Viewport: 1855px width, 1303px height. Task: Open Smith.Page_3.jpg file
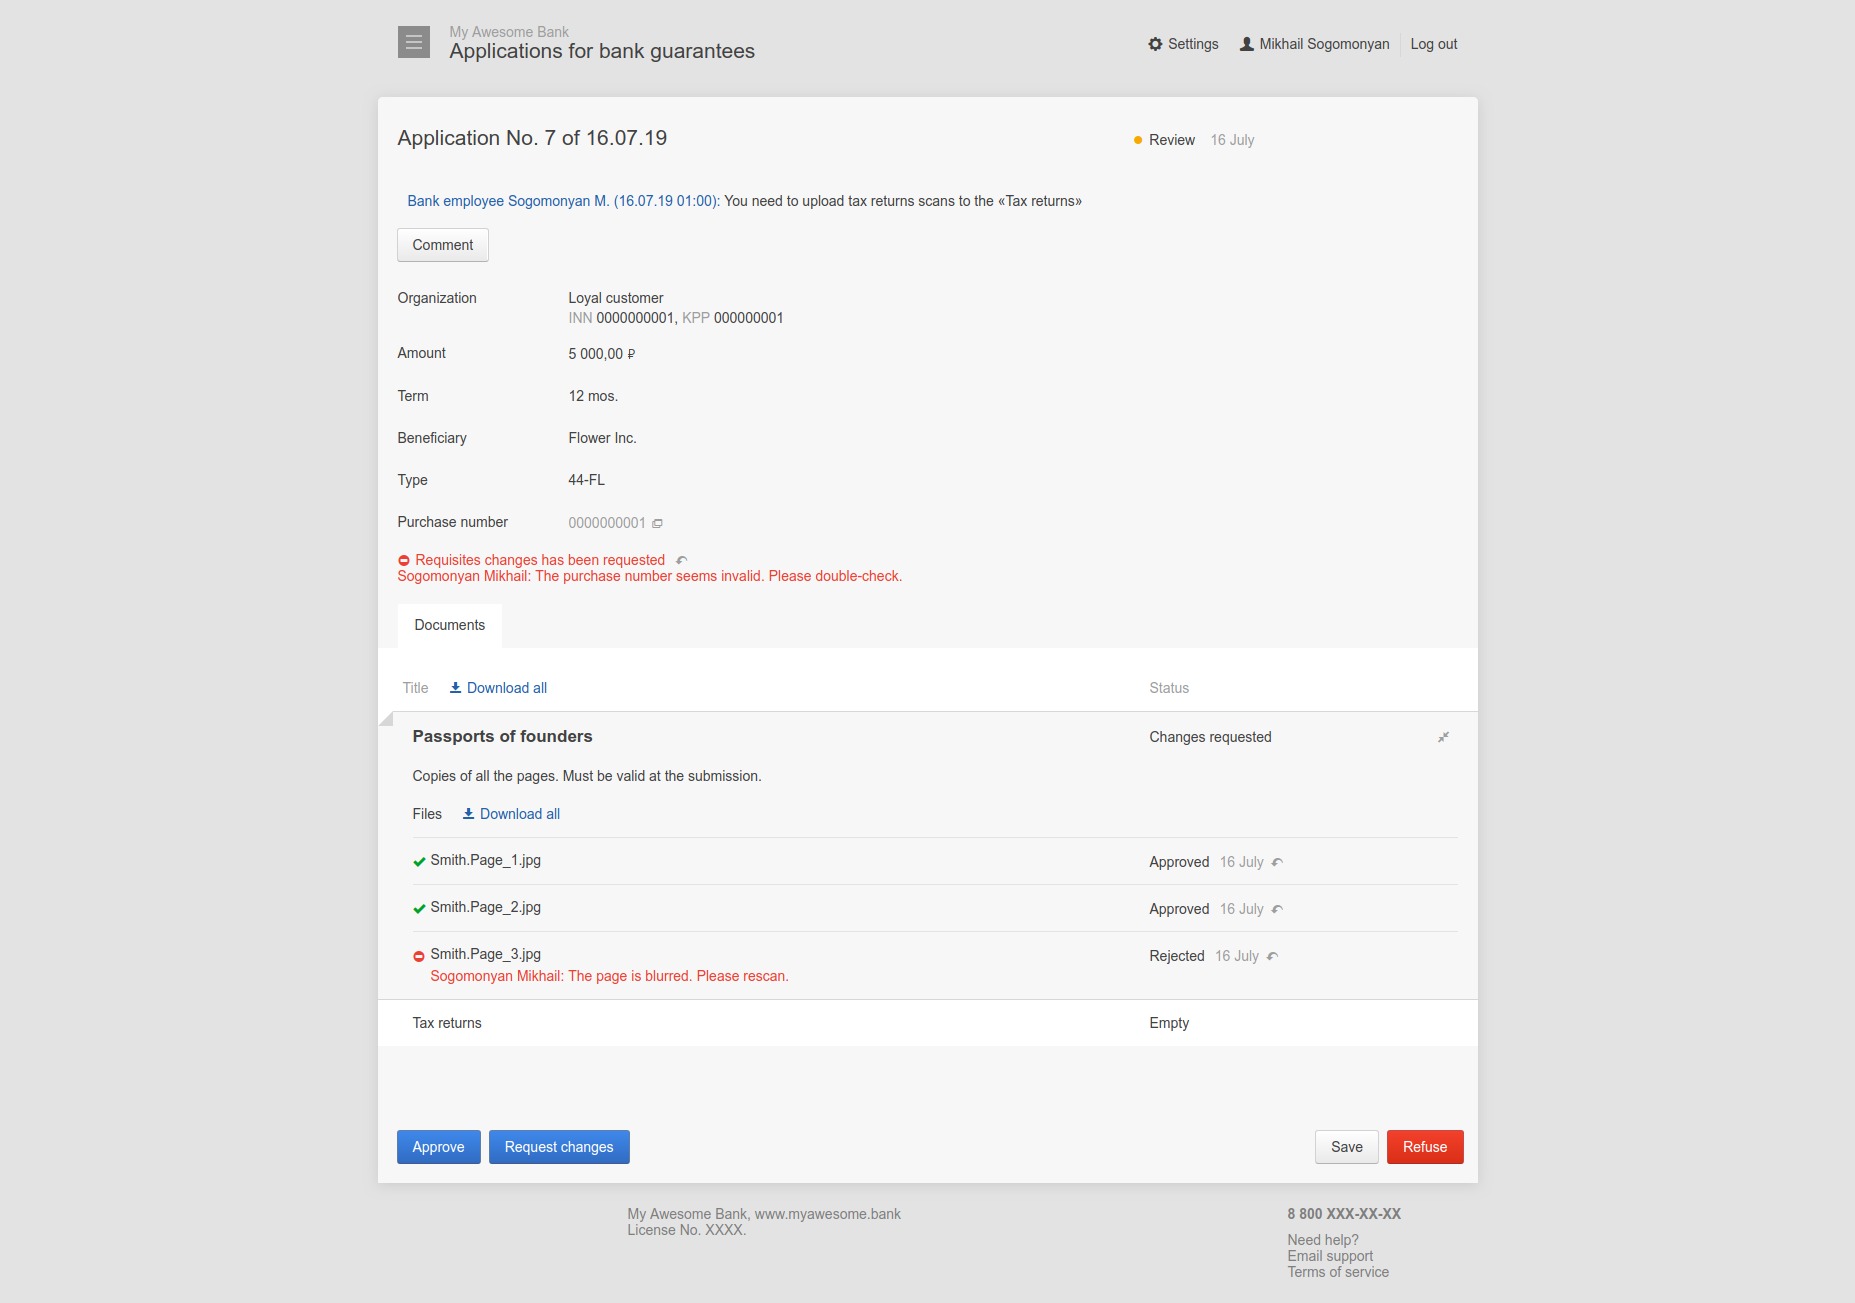[486, 954]
